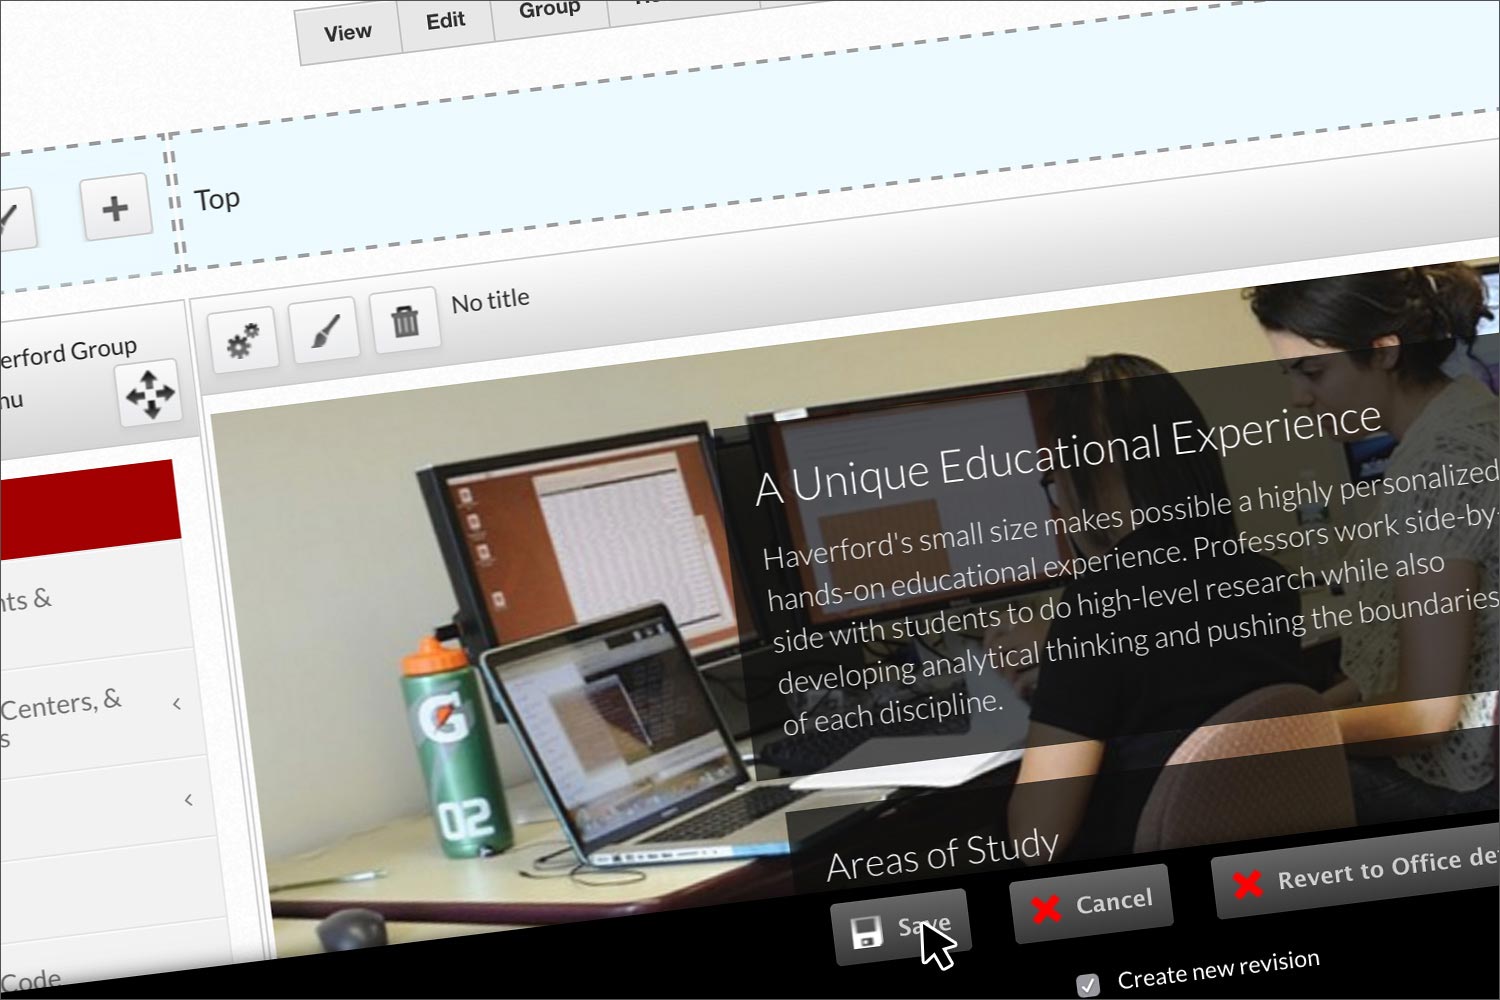Click the paintbrush style icon
This screenshot has width=1500, height=1000.
[324, 330]
